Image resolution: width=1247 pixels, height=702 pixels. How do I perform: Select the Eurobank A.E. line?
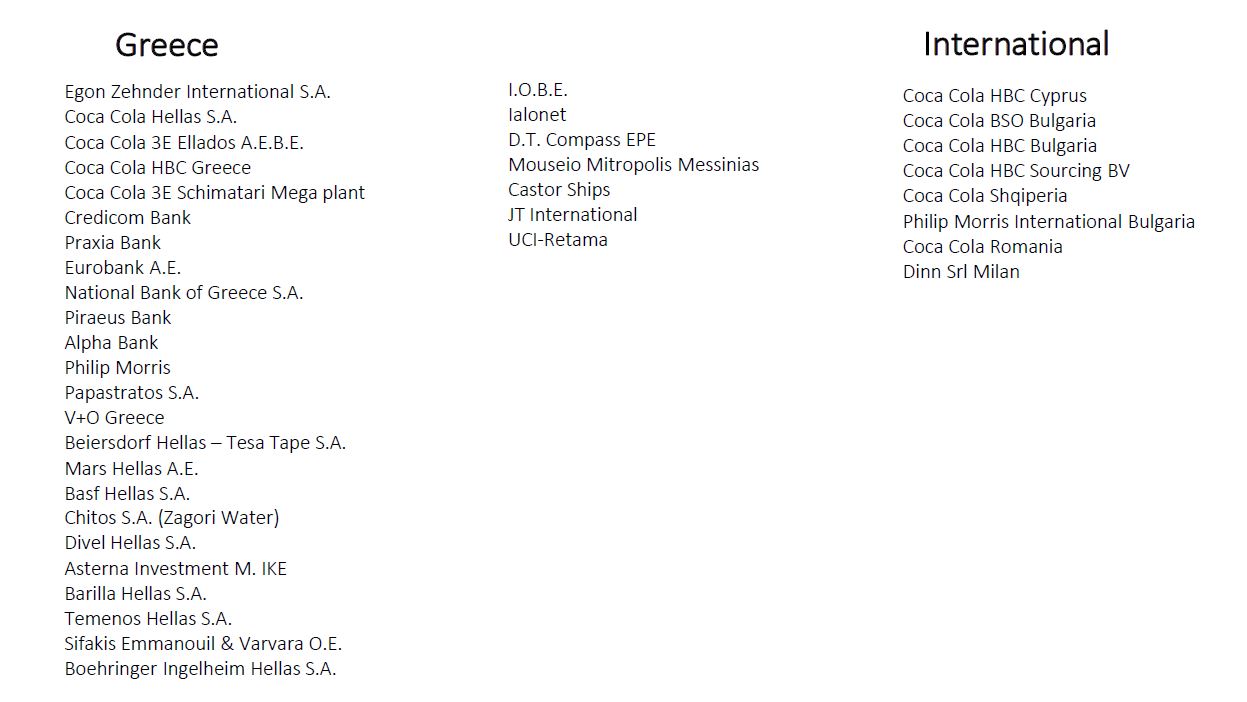[122, 268]
